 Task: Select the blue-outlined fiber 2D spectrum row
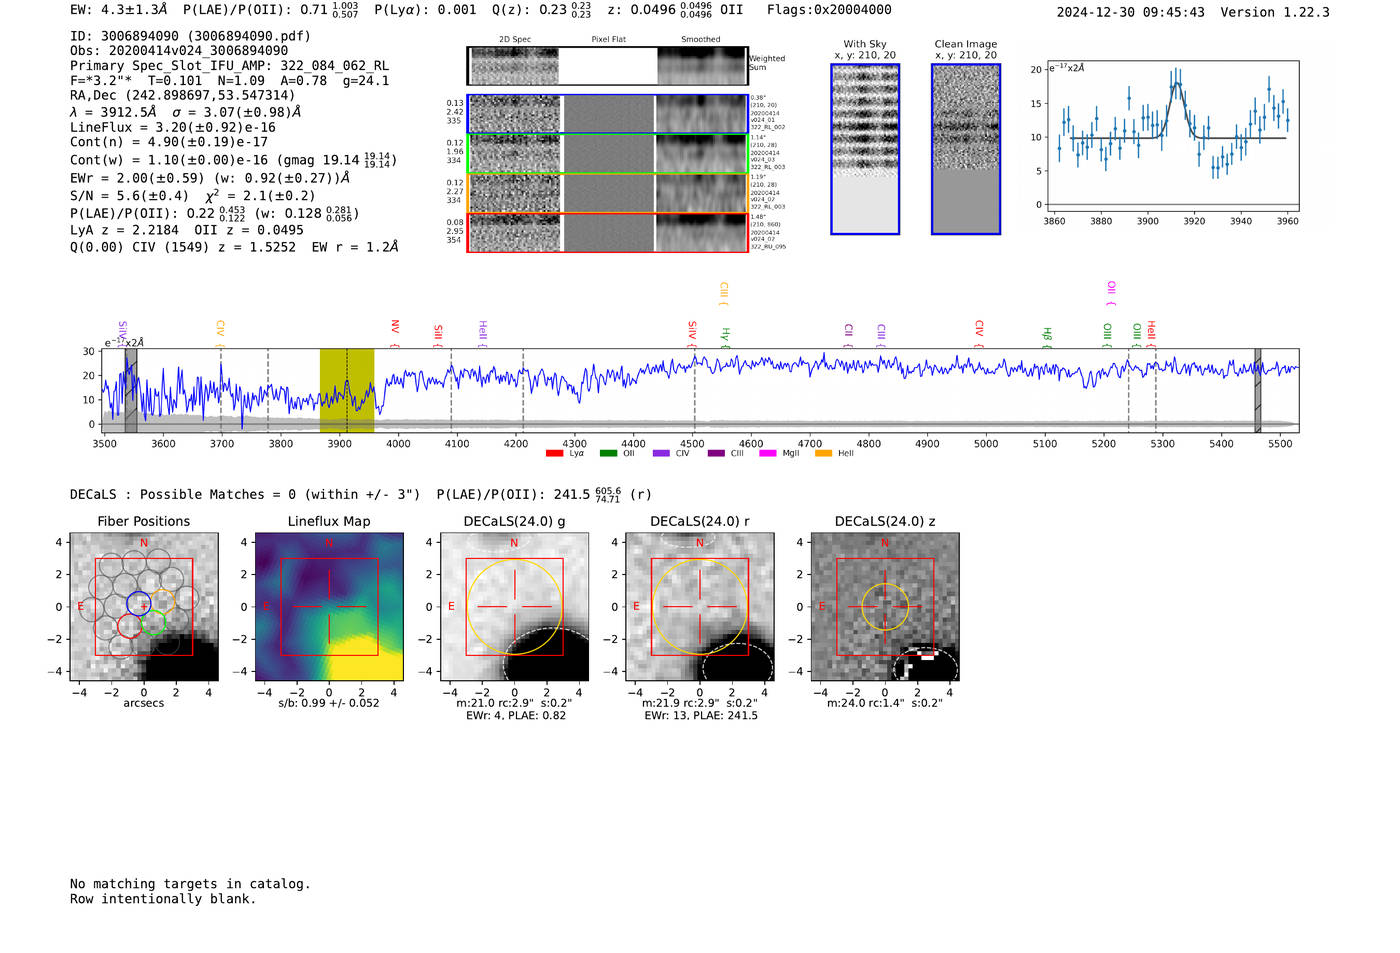pos(607,114)
